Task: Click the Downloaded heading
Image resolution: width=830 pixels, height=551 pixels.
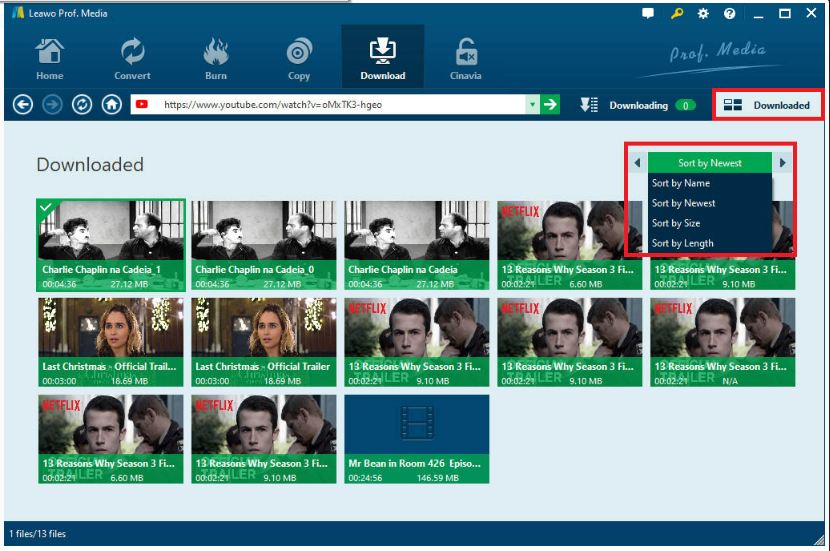Action: coord(90,165)
